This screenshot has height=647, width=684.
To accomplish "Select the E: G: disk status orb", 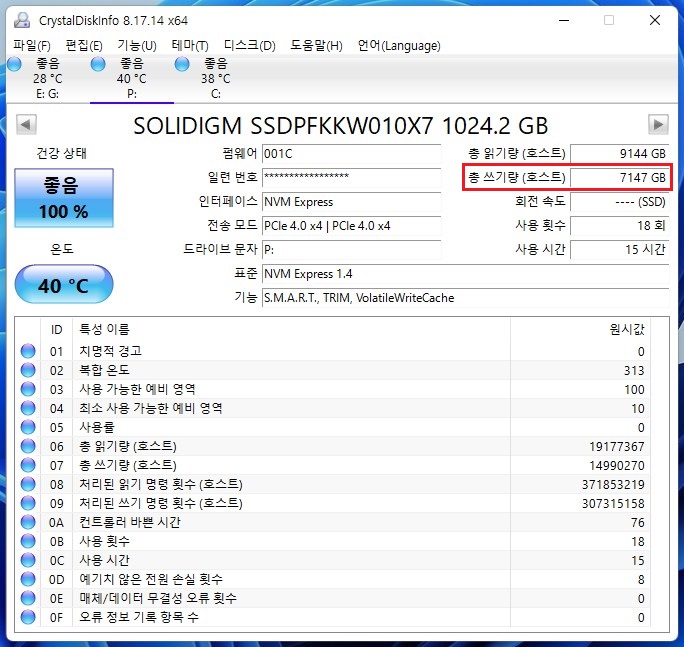I will pyautogui.click(x=14, y=64).
